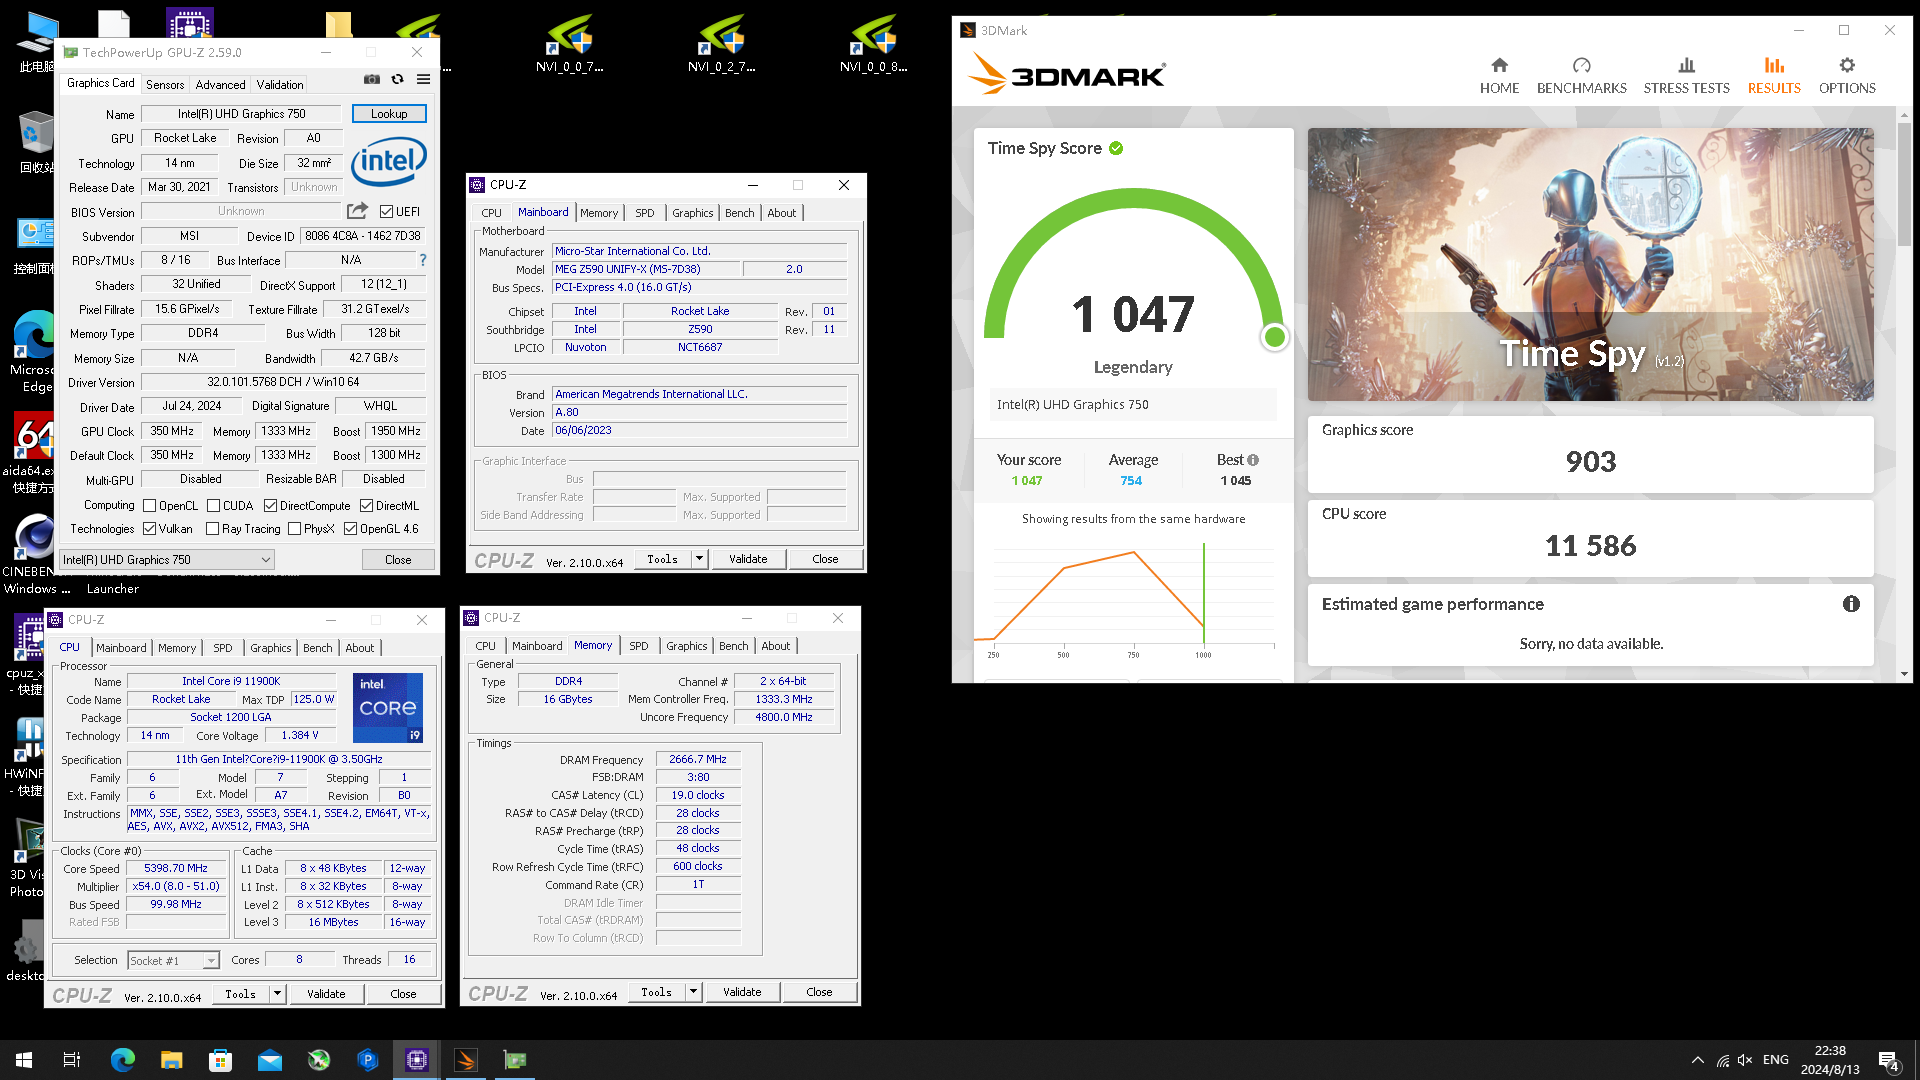
Task: Toggle UEFI checkbox in GPU-Z
Action: pos(386,211)
